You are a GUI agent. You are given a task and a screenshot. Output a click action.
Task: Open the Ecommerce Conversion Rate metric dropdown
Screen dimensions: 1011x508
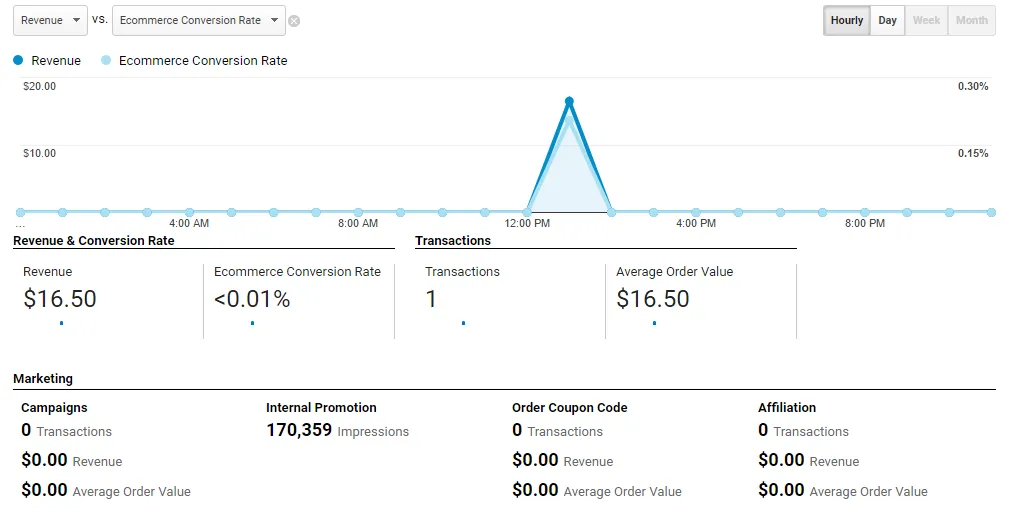[198, 20]
